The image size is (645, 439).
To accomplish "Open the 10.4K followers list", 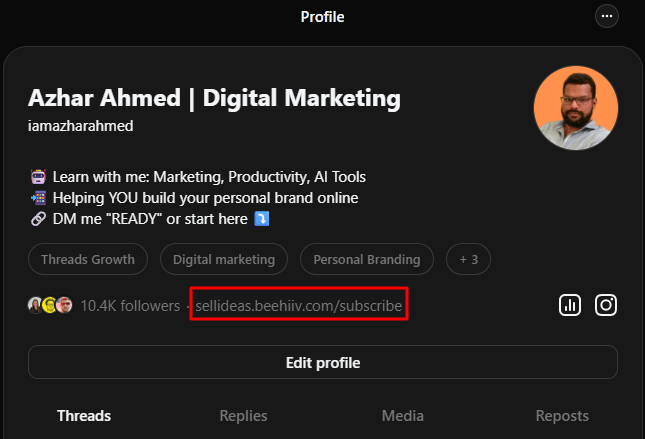I will click(130, 305).
